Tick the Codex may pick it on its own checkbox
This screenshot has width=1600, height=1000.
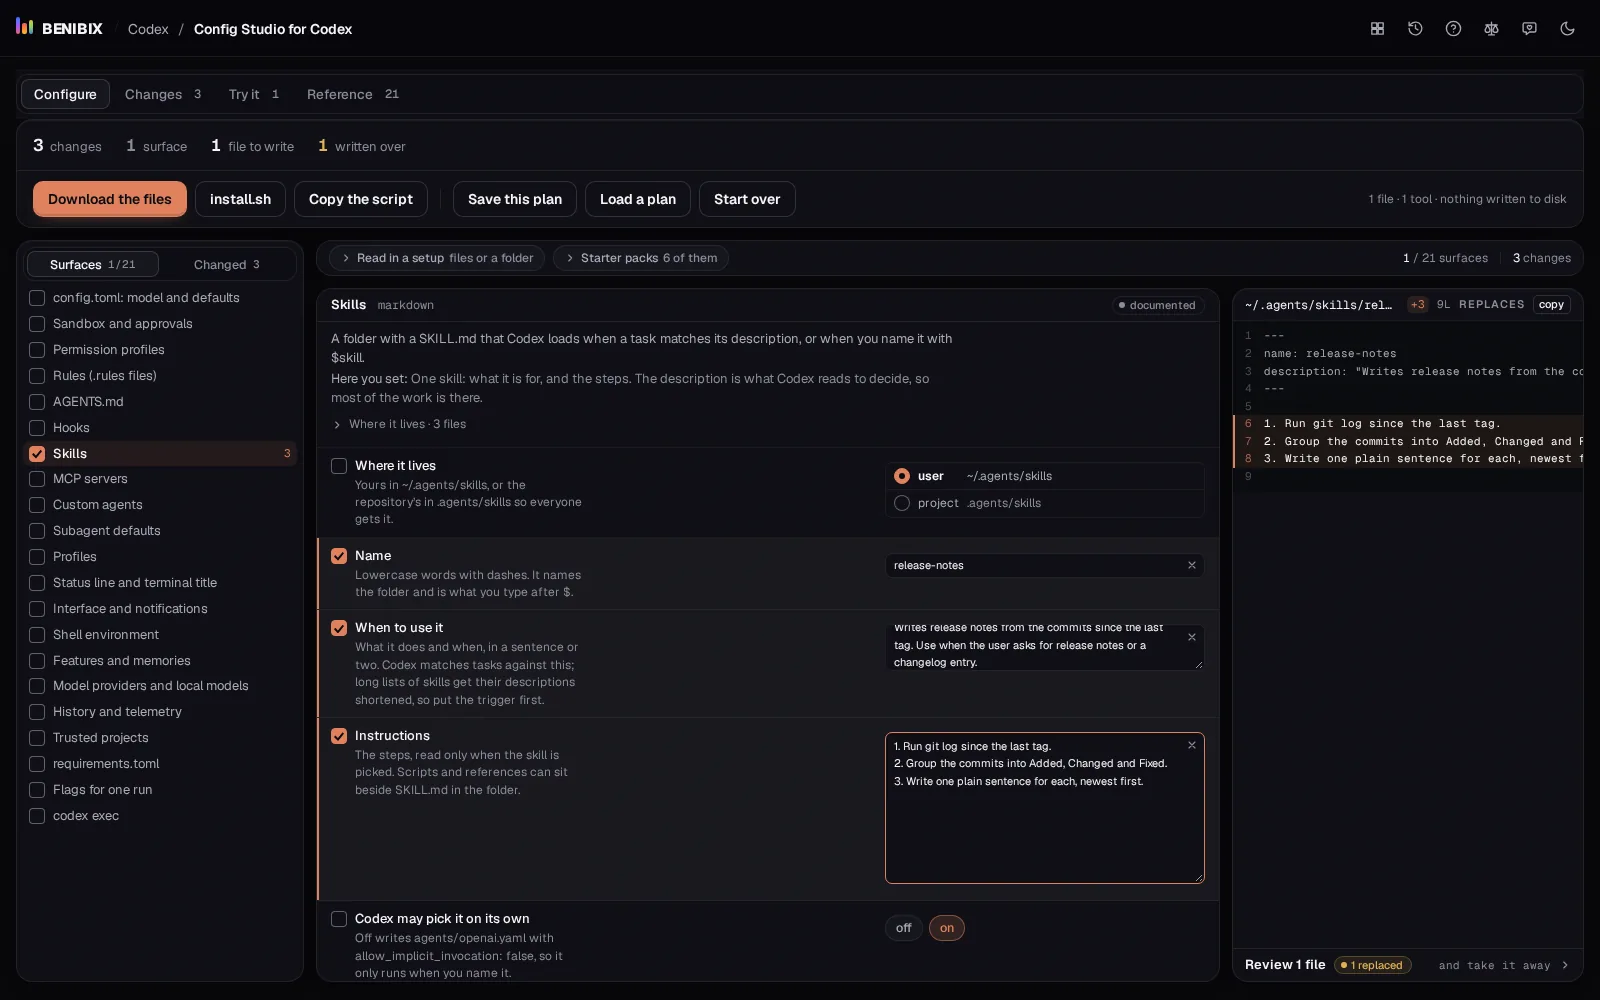[339, 919]
